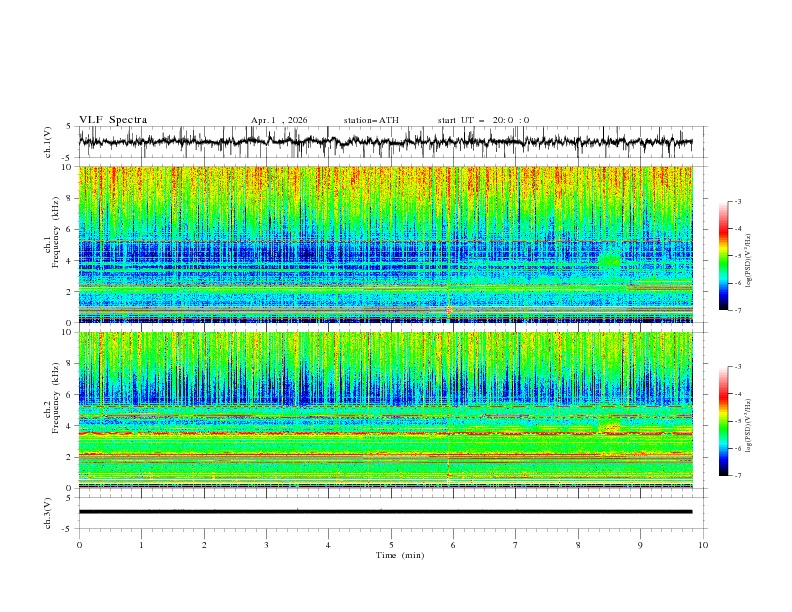Click the ch.1 voltage waveform trace
This screenshot has height=612, width=792.
[385, 142]
